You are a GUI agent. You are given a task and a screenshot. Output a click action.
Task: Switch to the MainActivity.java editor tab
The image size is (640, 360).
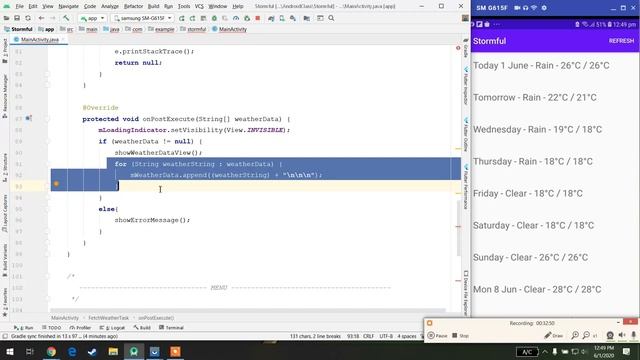click(39, 40)
